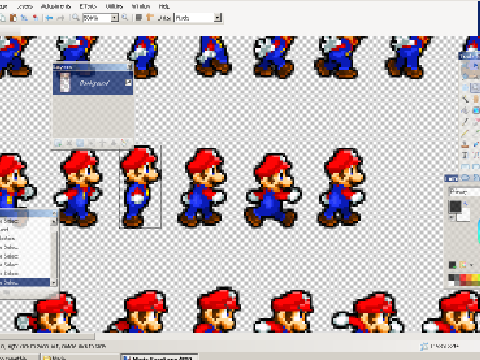Click the Background layer thumbnail

pos(65,82)
